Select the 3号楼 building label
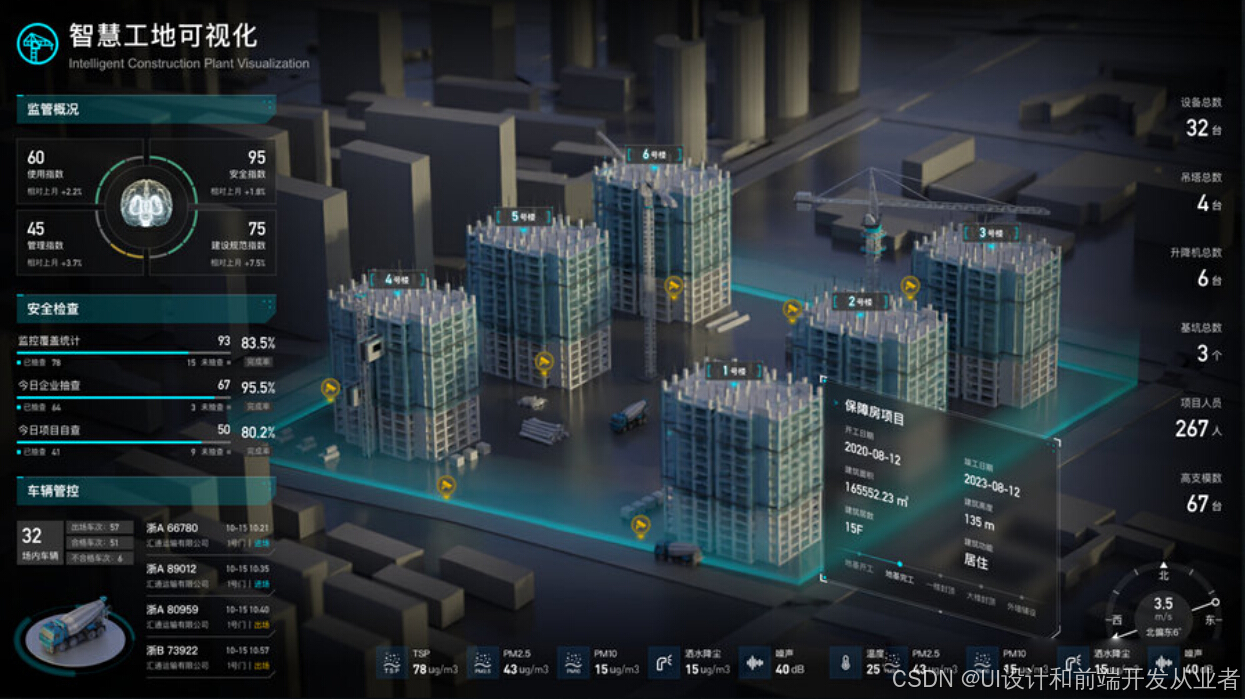This screenshot has height=699, width=1245. pyautogui.click(x=990, y=233)
